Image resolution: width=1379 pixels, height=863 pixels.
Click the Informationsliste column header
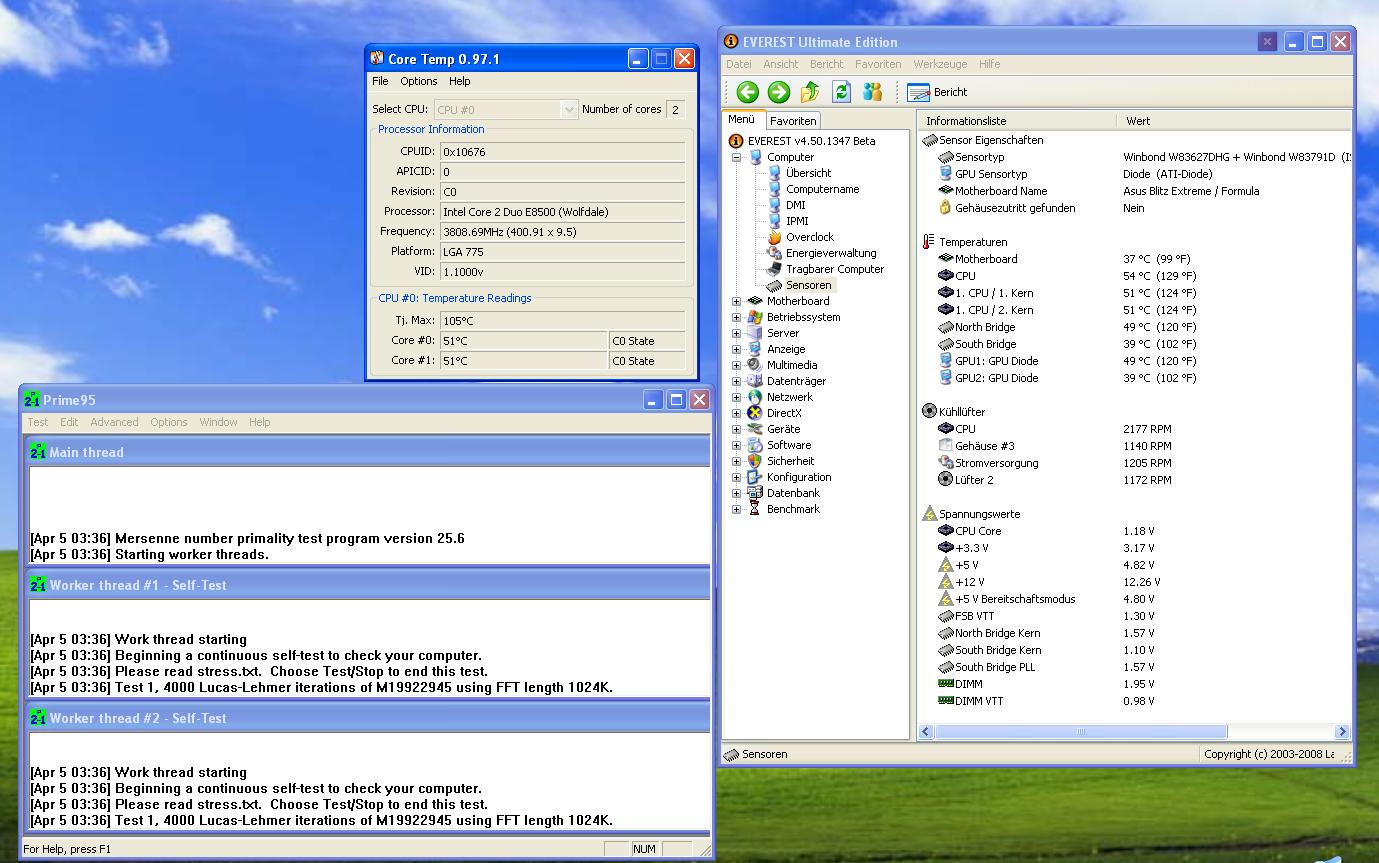(1016, 121)
